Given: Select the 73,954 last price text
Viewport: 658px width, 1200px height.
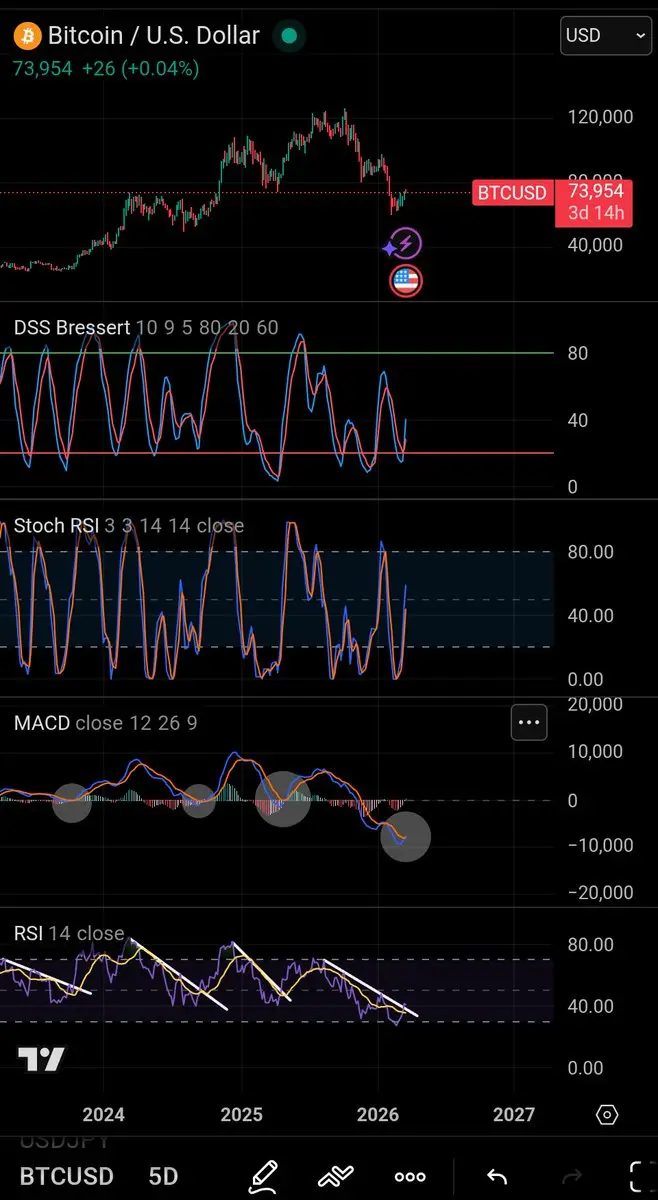Looking at the screenshot, I should [x=40, y=69].
